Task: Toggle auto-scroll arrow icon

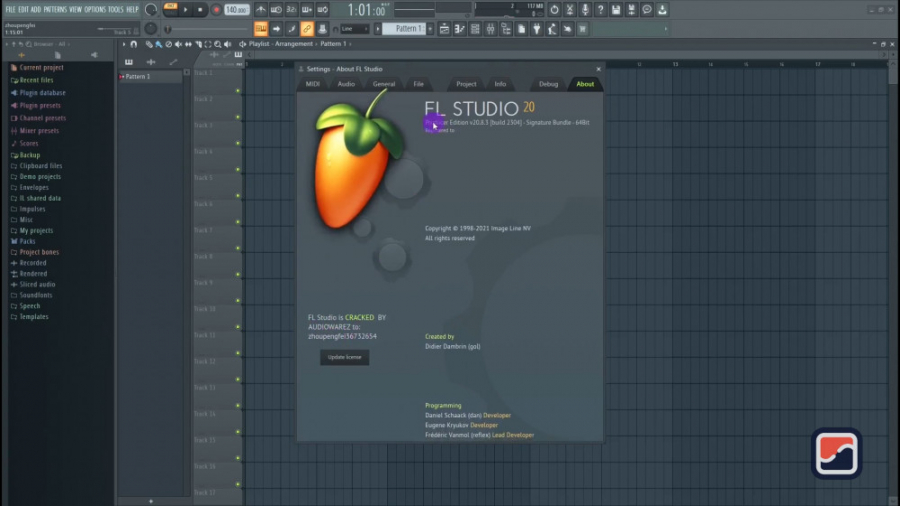Action: tap(276, 29)
